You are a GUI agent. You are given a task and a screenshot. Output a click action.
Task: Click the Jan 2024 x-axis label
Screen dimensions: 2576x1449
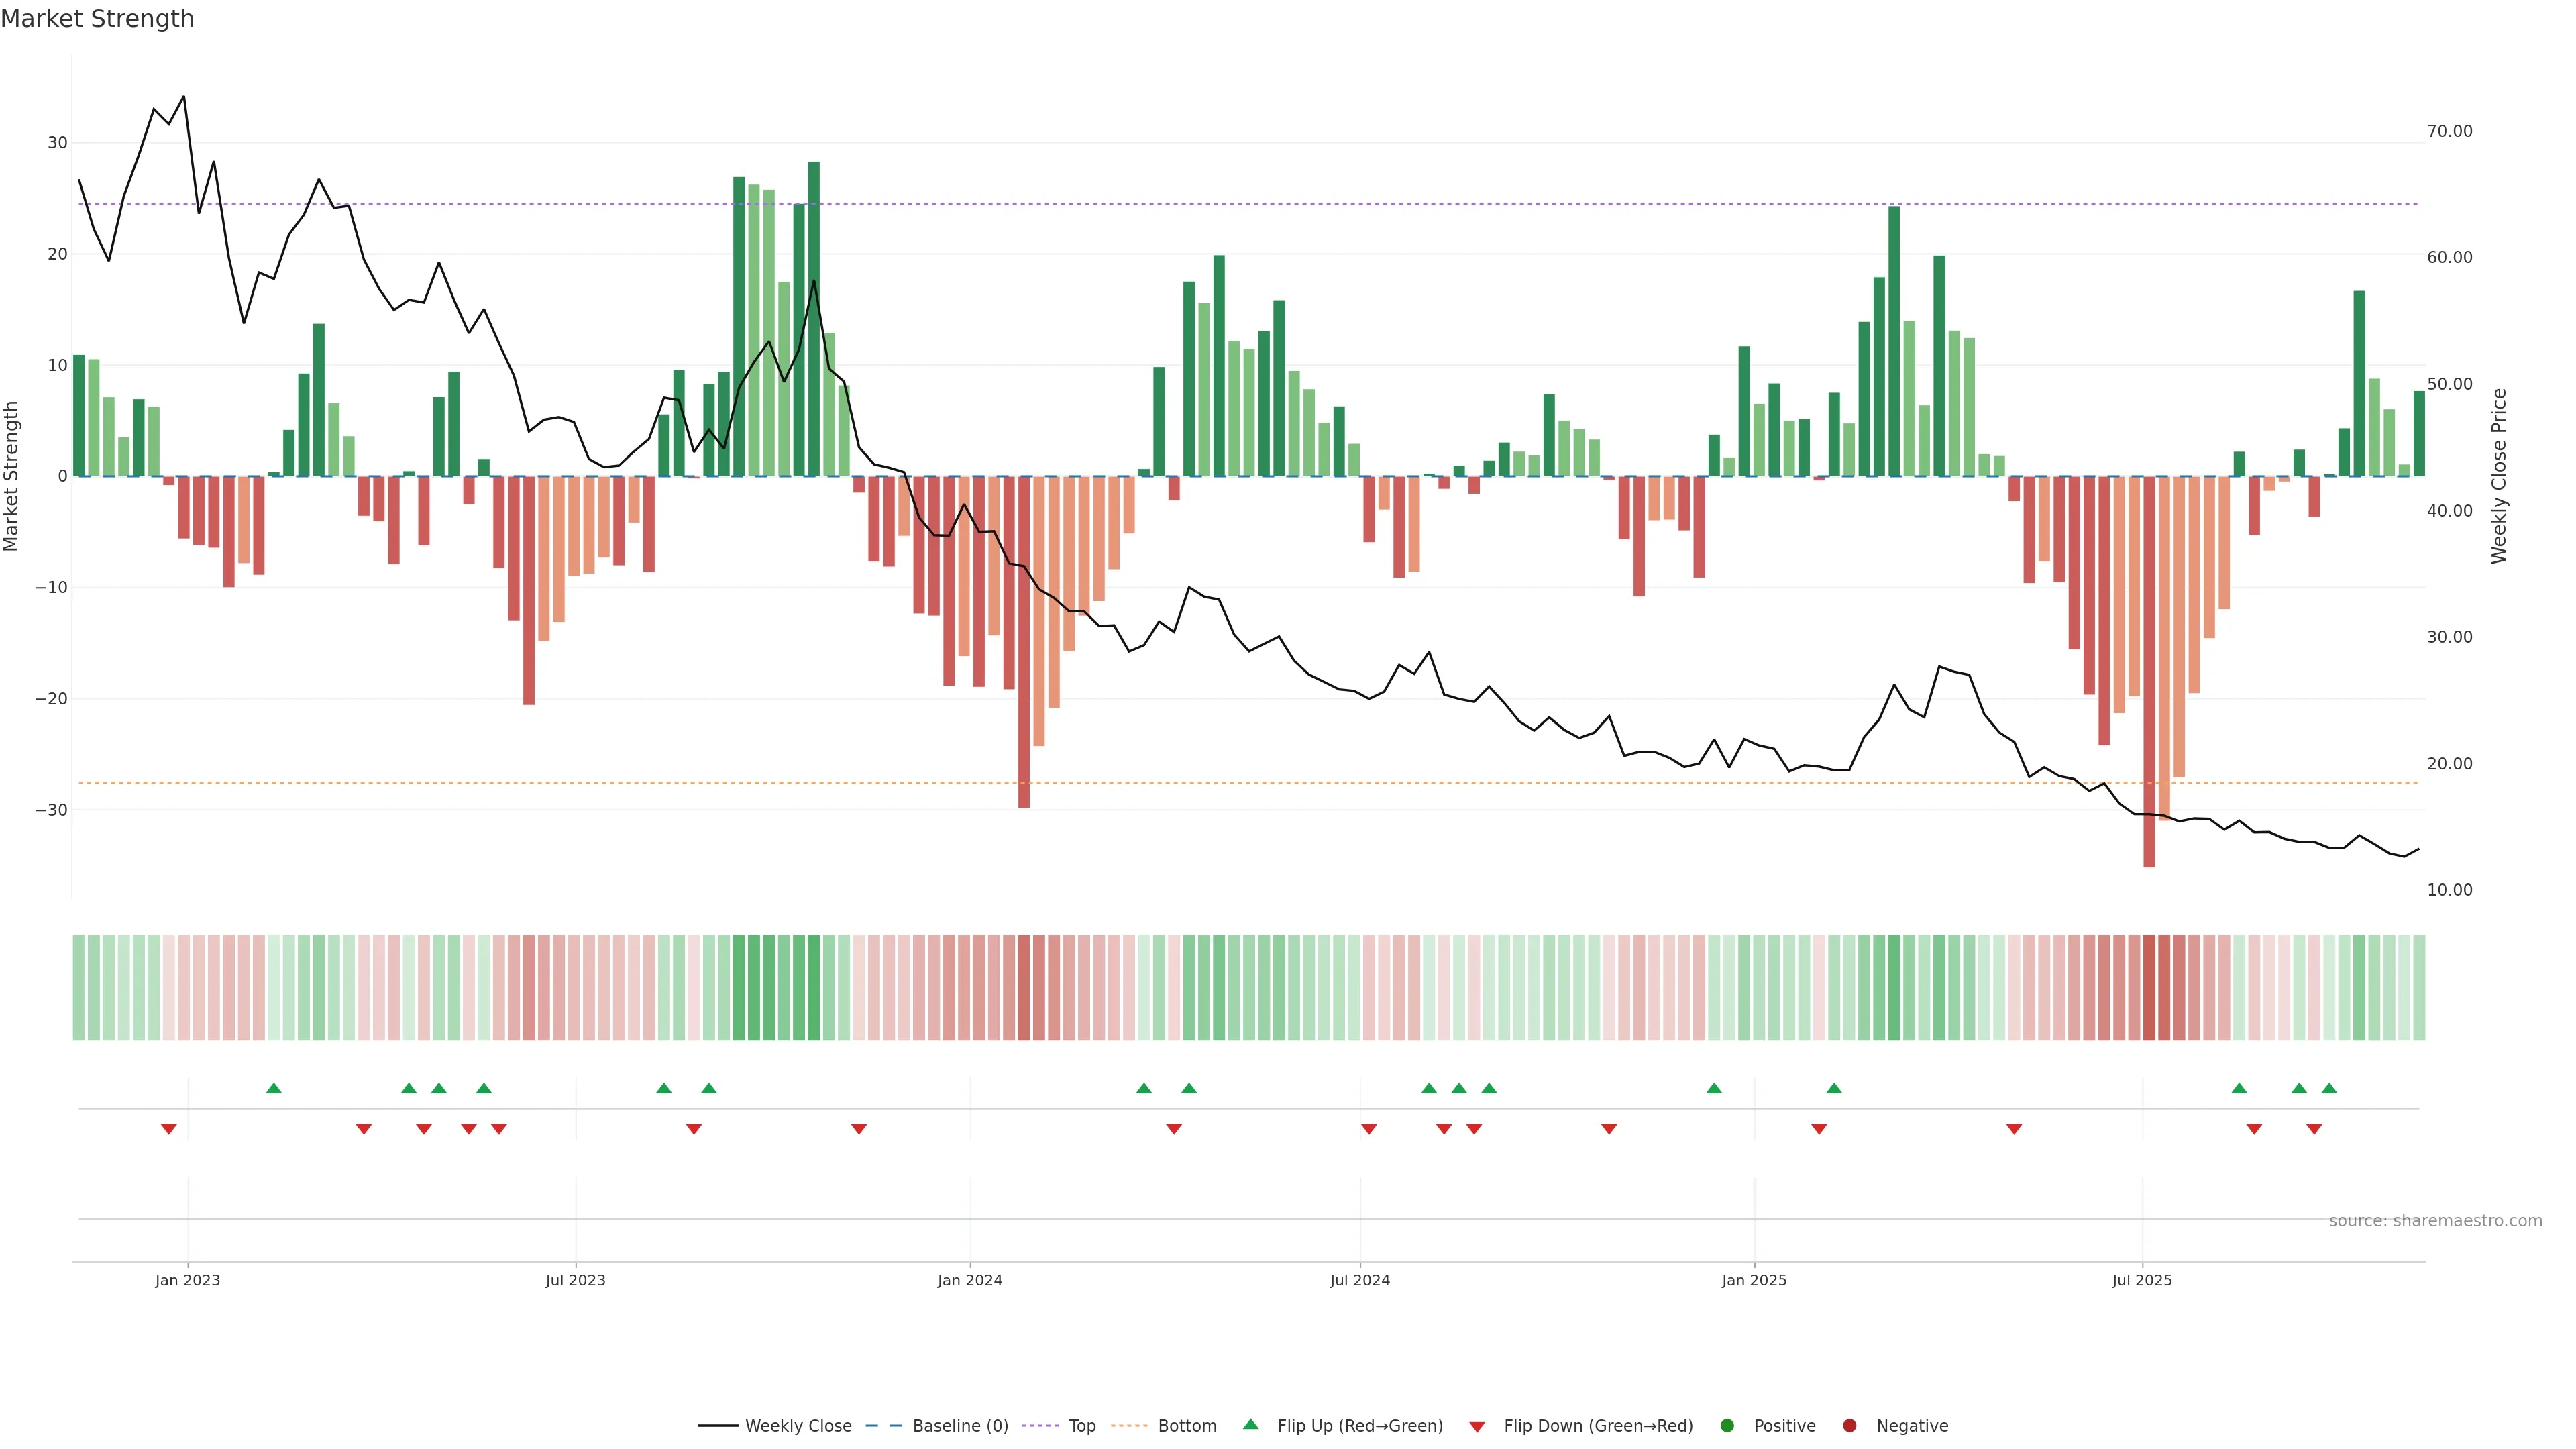(x=969, y=1280)
